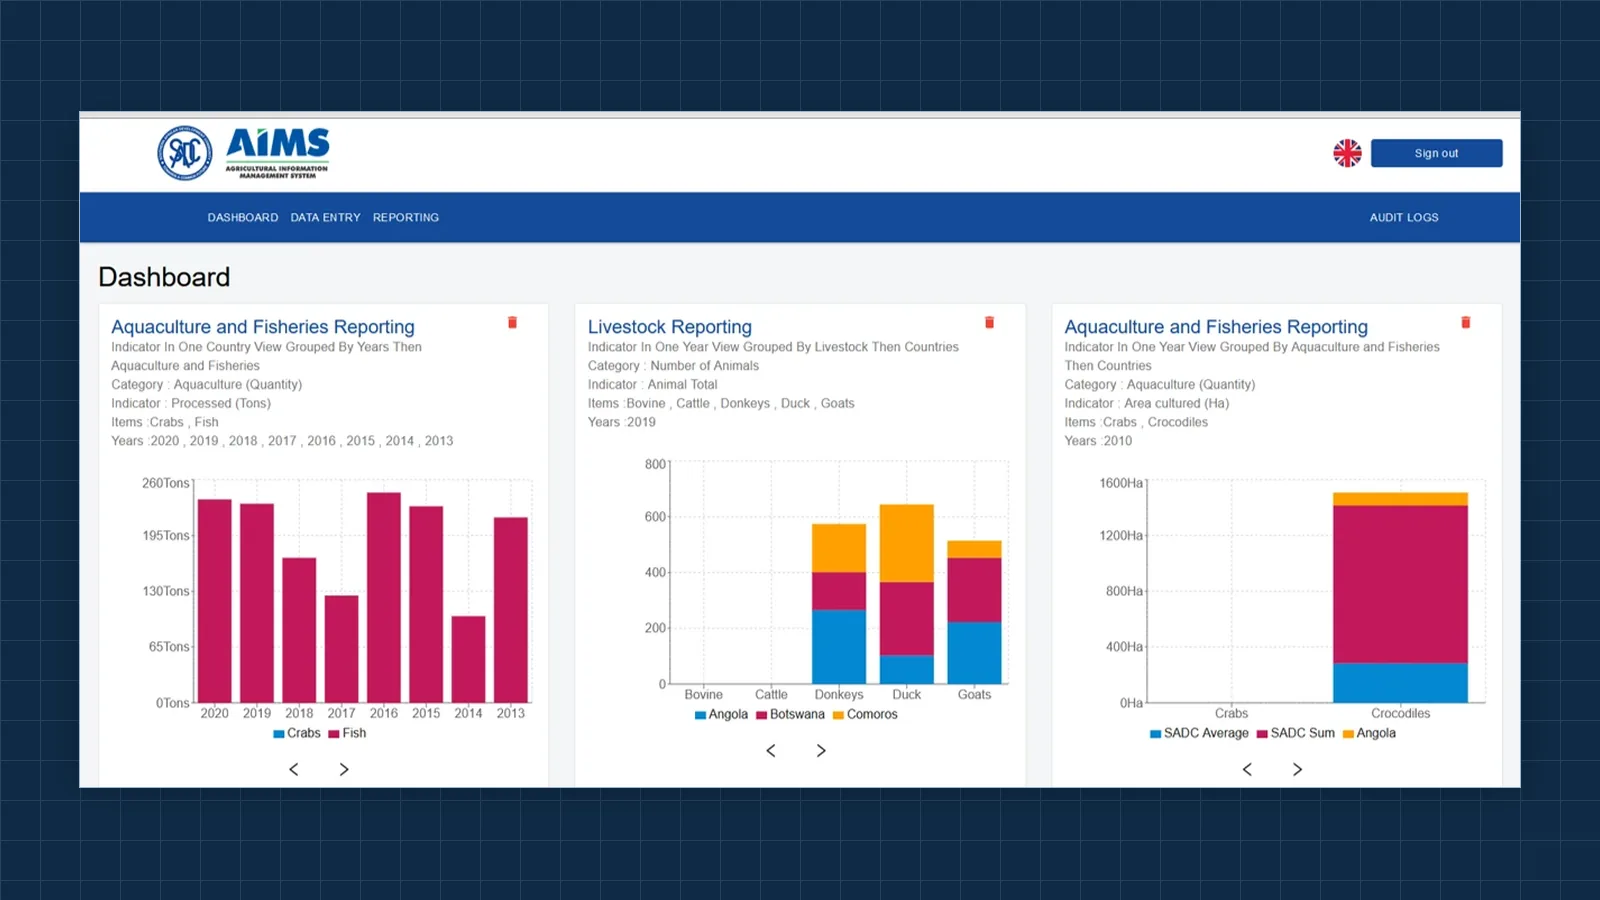Click the 'Indicator : Area cultured (Ha)' text
This screenshot has width=1600, height=900.
[x=1147, y=403]
